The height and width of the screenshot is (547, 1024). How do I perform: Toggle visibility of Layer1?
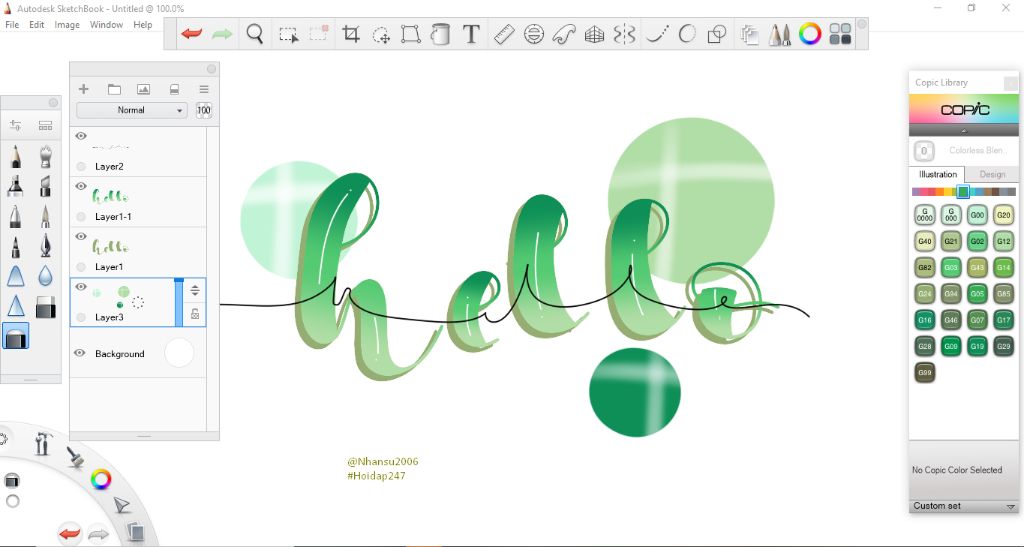[x=81, y=236]
